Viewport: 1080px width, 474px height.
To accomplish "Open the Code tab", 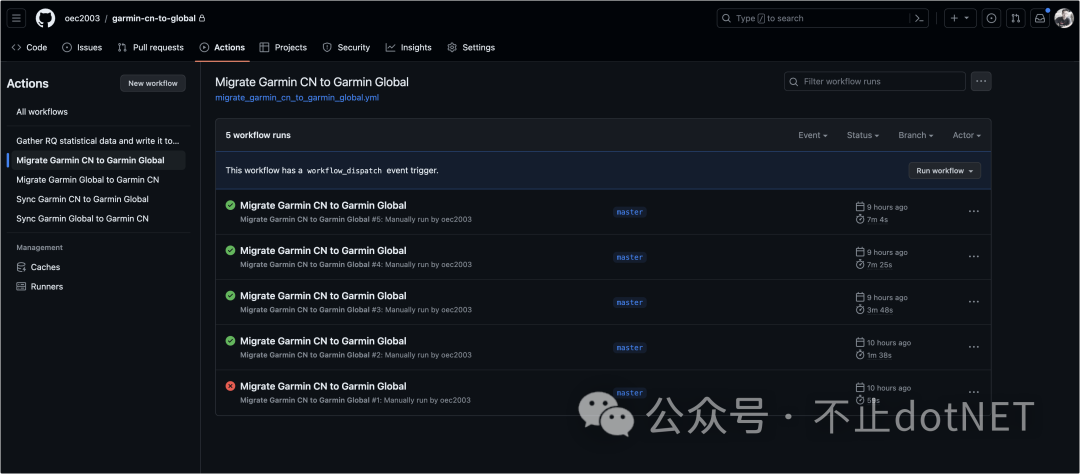I will [30, 48].
